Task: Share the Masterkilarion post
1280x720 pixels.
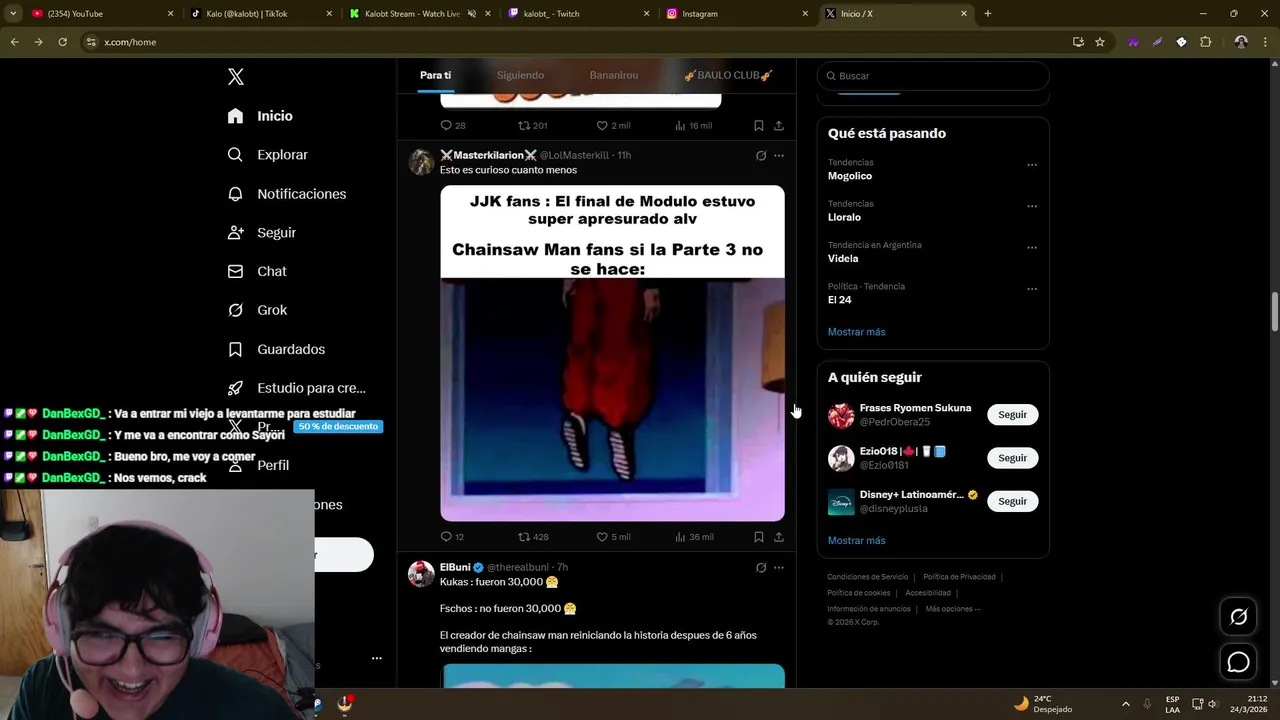Action: click(x=779, y=537)
